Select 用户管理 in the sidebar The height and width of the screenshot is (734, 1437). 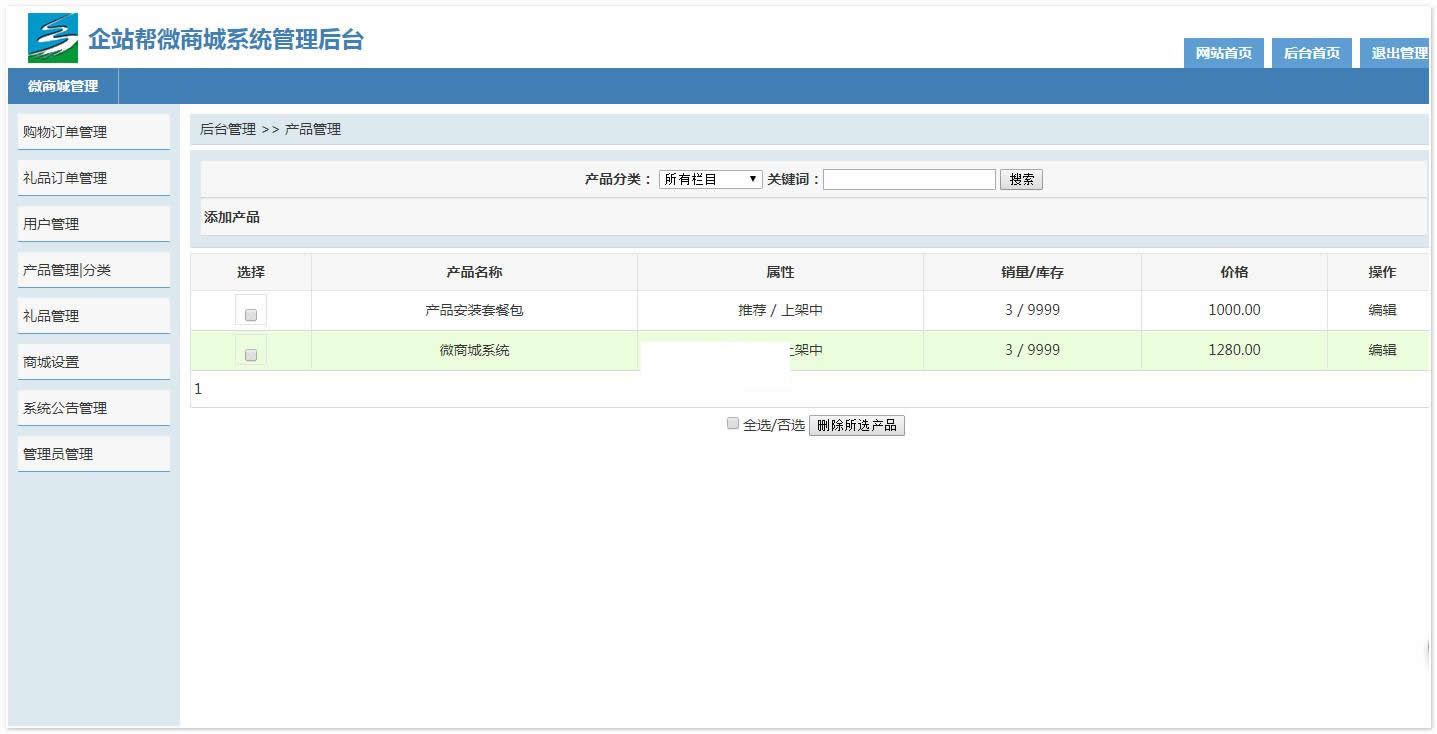51,224
